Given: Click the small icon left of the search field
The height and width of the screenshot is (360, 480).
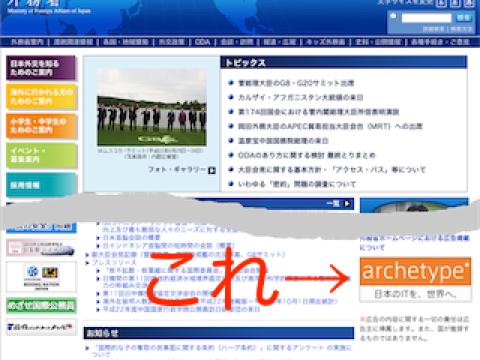Looking at the screenshot, I should point(393,16).
